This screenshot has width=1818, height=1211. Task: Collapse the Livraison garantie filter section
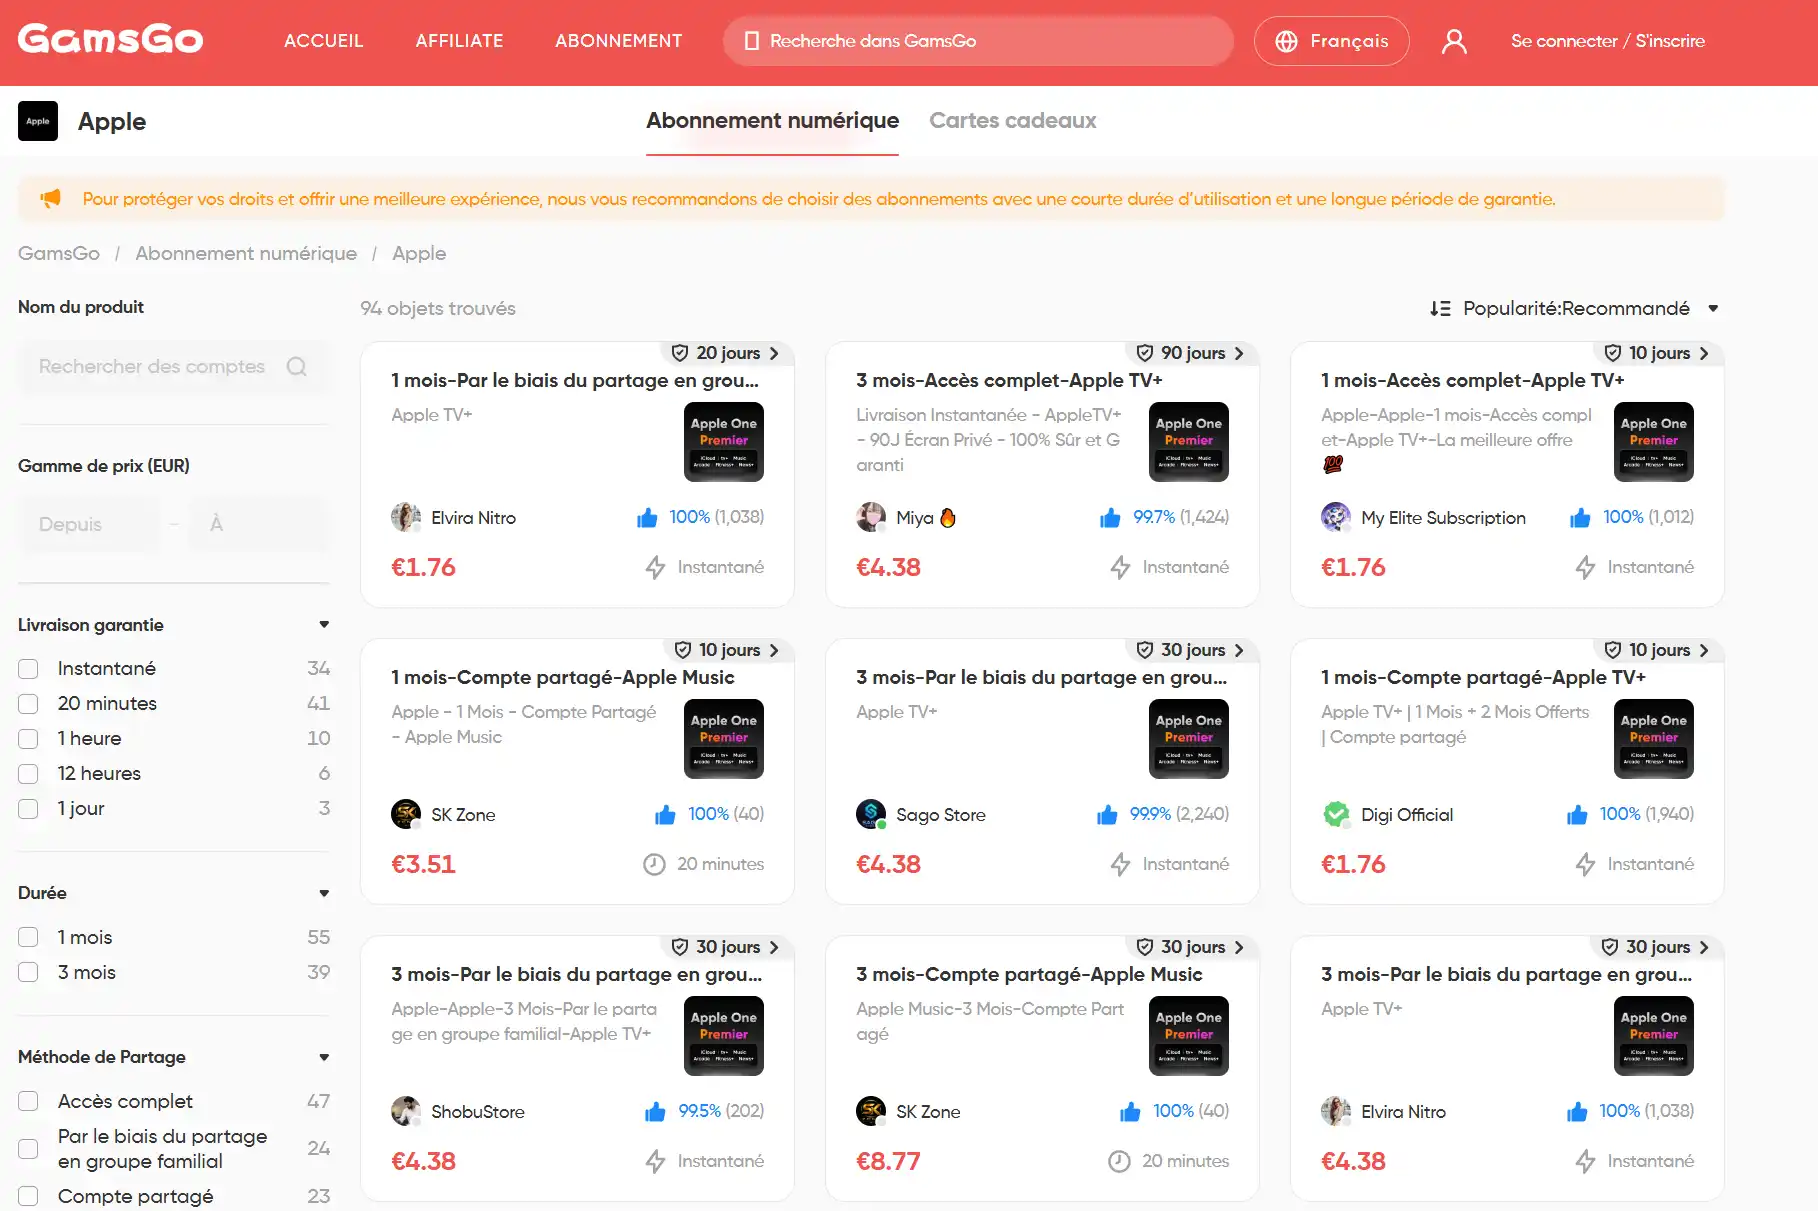click(324, 625)
